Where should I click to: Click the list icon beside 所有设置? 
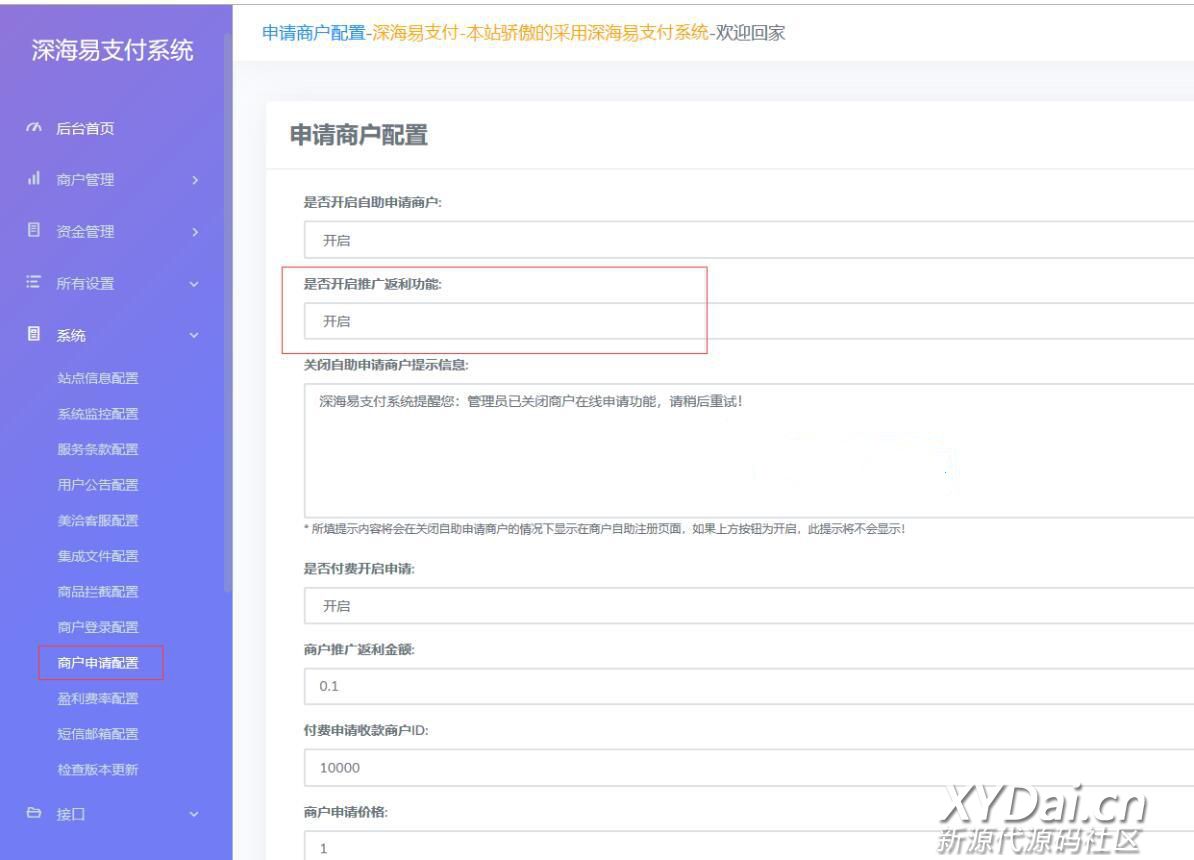point(34,282)
